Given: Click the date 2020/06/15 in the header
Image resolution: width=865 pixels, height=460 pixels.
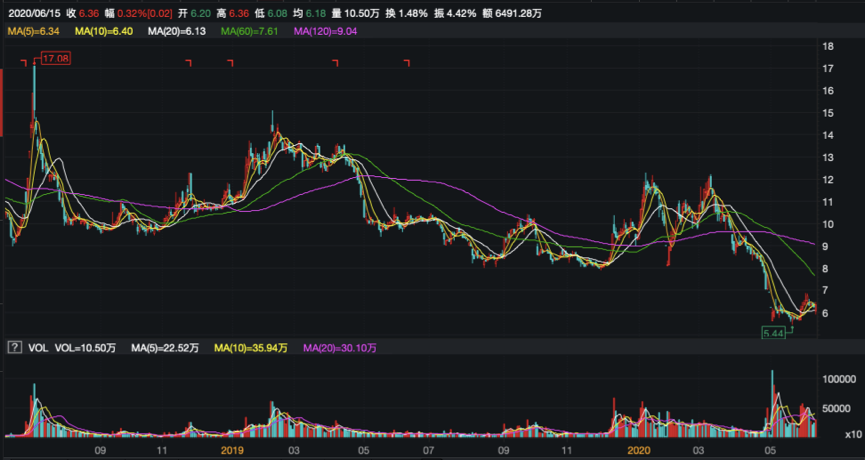Looking at the screenshot, I should pos(37,10).
